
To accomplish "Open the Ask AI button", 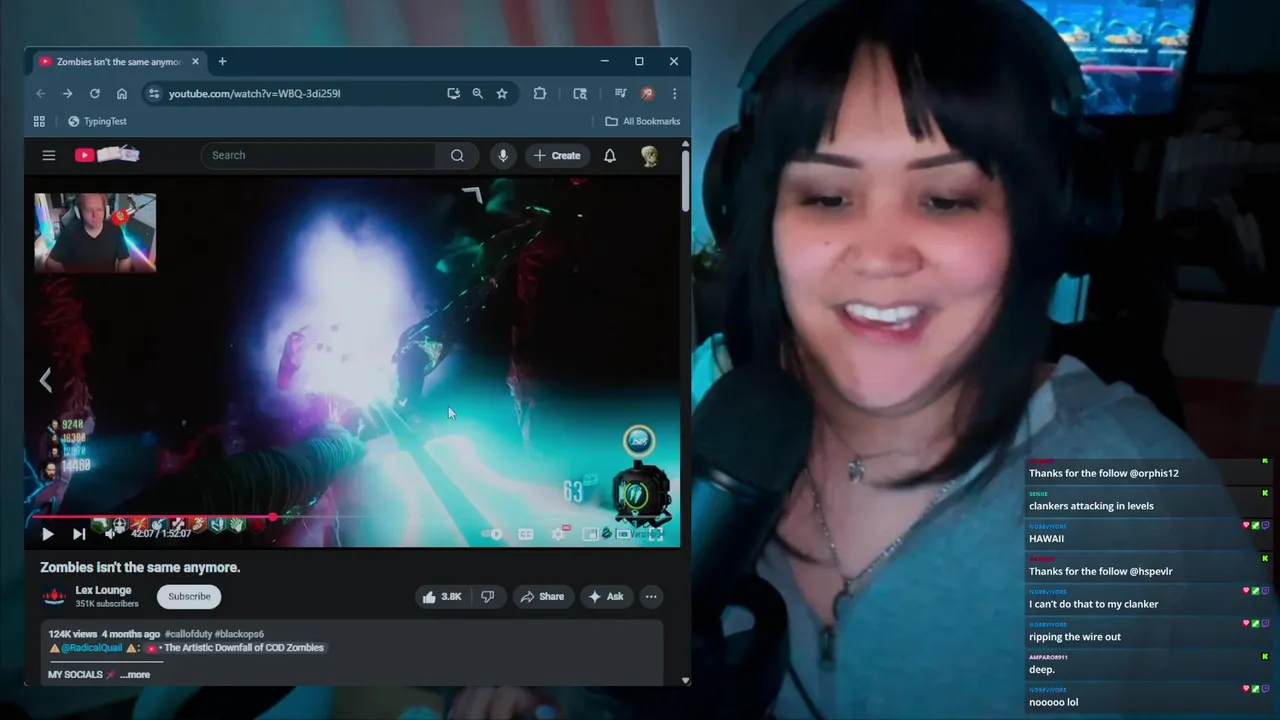I will click(x=606, y=596).
